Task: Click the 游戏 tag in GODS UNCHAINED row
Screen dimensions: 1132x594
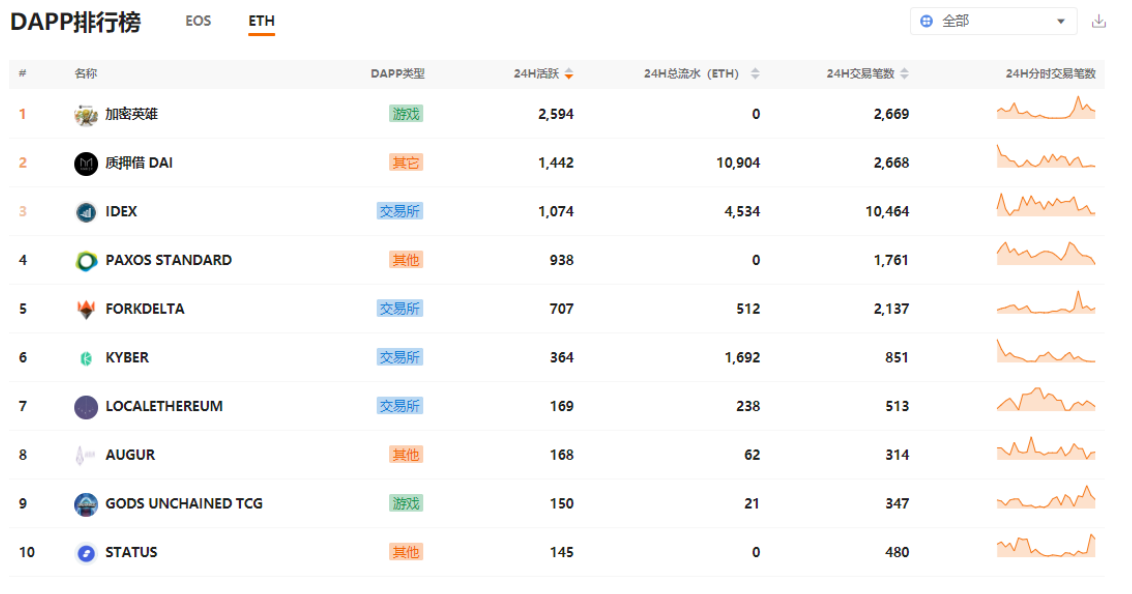Action: click(x=406, y=503)
